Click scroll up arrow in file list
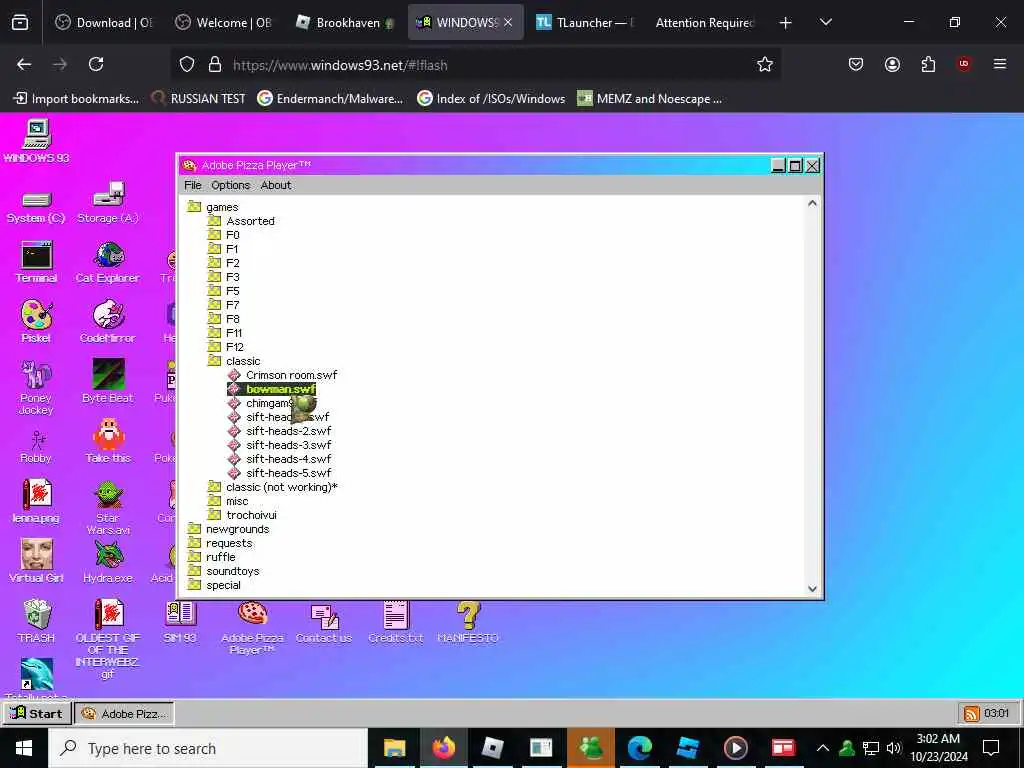 pos(812,203)
